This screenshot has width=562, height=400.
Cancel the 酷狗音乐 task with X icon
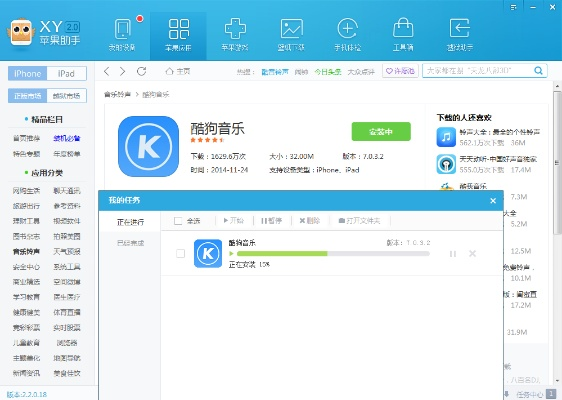coord(472,254)
